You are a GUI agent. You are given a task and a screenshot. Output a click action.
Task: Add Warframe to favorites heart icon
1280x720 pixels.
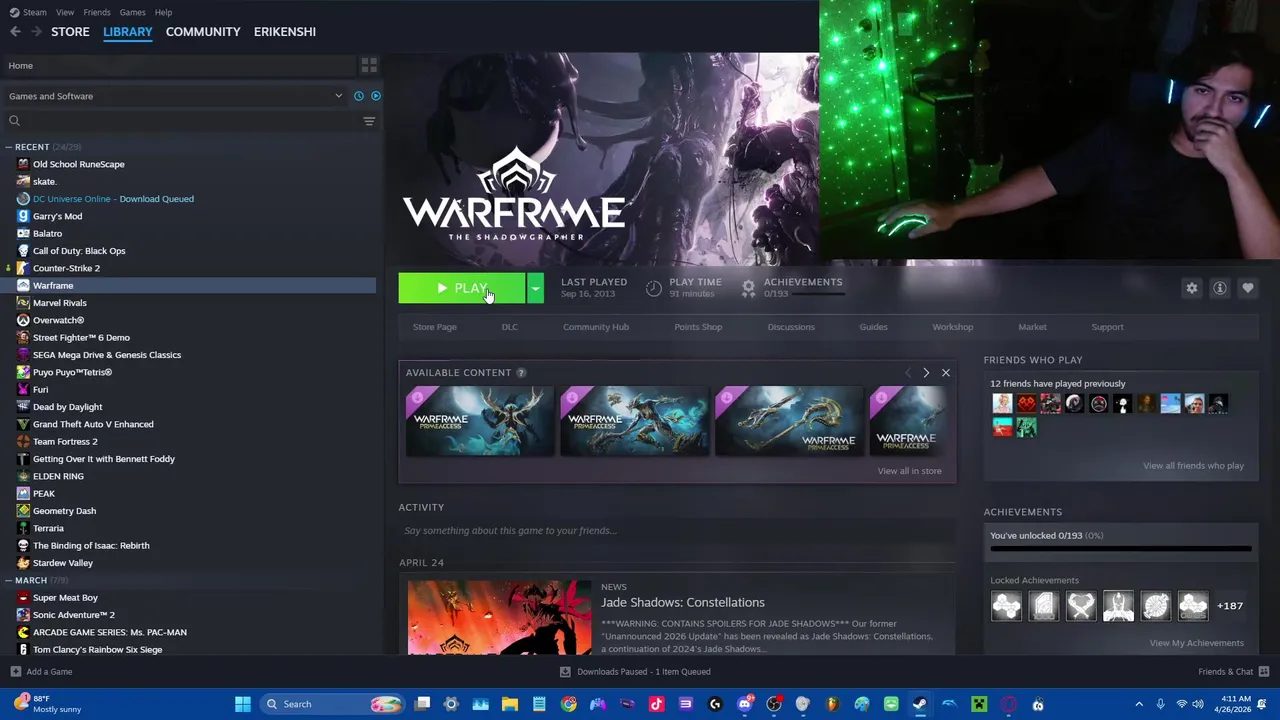coord(1248,288)
